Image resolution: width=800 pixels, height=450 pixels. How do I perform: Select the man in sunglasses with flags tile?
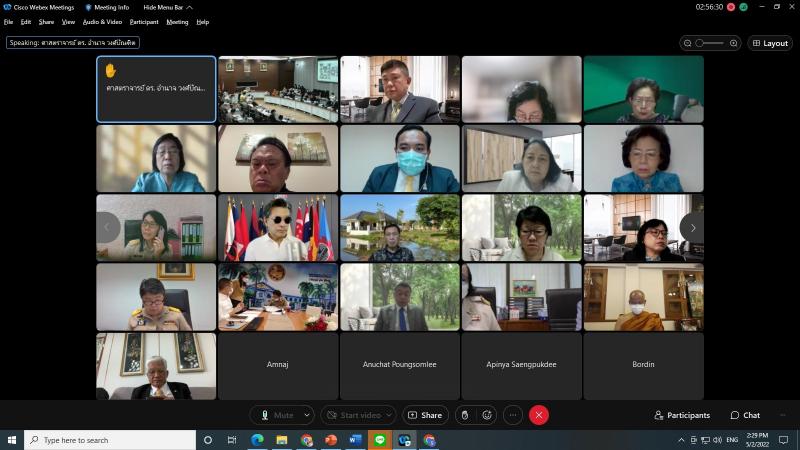[278, 228]
